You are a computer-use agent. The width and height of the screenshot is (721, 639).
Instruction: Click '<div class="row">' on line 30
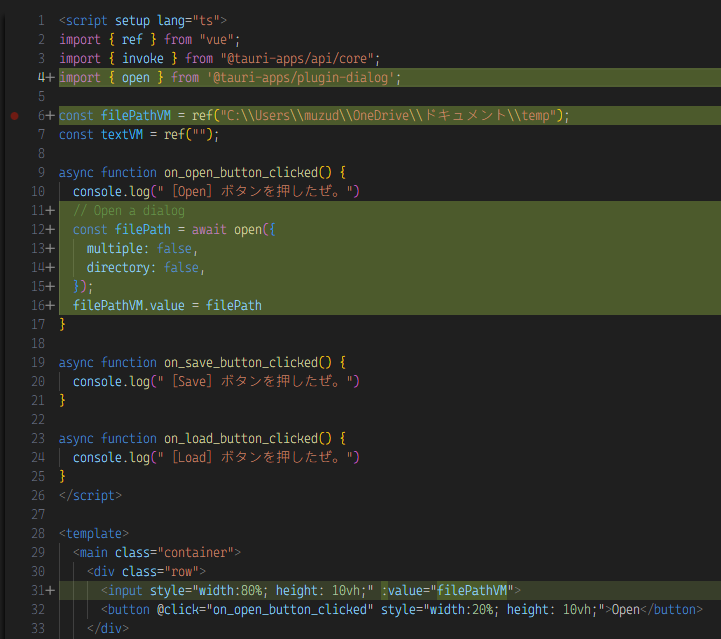click(146, 571)
